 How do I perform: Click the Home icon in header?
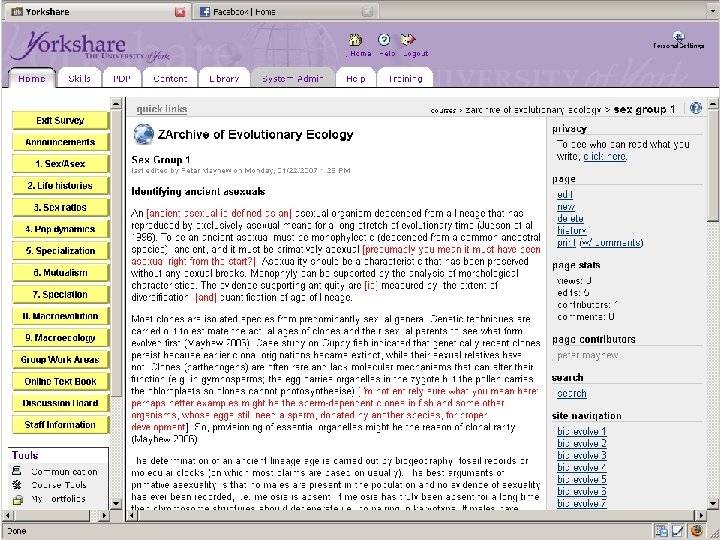pyautogui.click(x=355, y=40)
